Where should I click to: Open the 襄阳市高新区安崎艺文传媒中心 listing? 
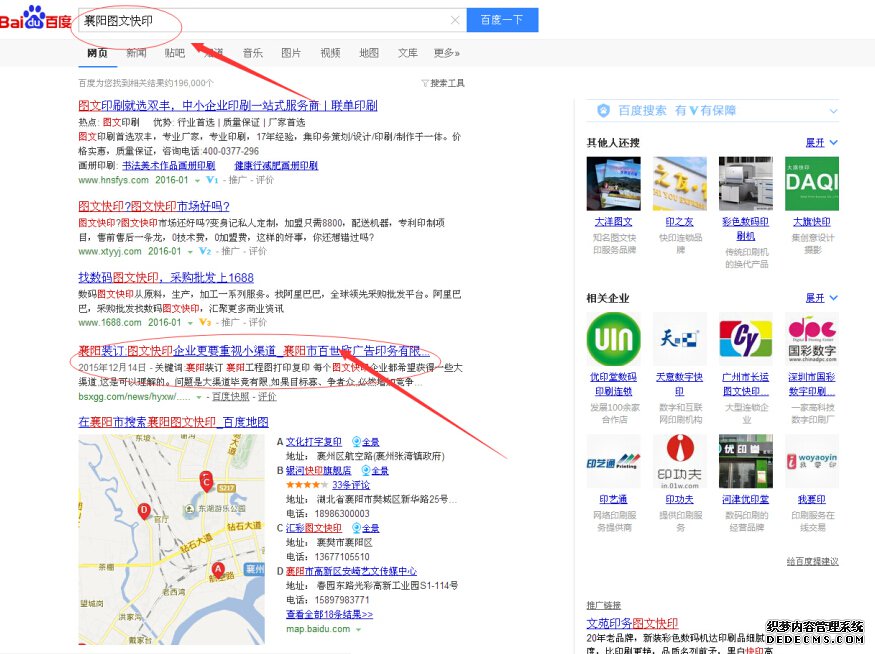coord(351,571)
